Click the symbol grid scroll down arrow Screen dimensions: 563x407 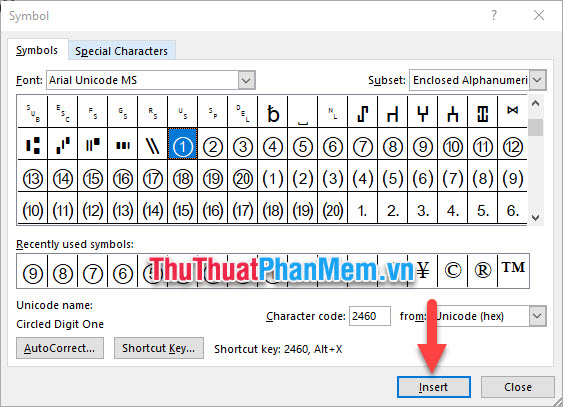tap(535, 217)
